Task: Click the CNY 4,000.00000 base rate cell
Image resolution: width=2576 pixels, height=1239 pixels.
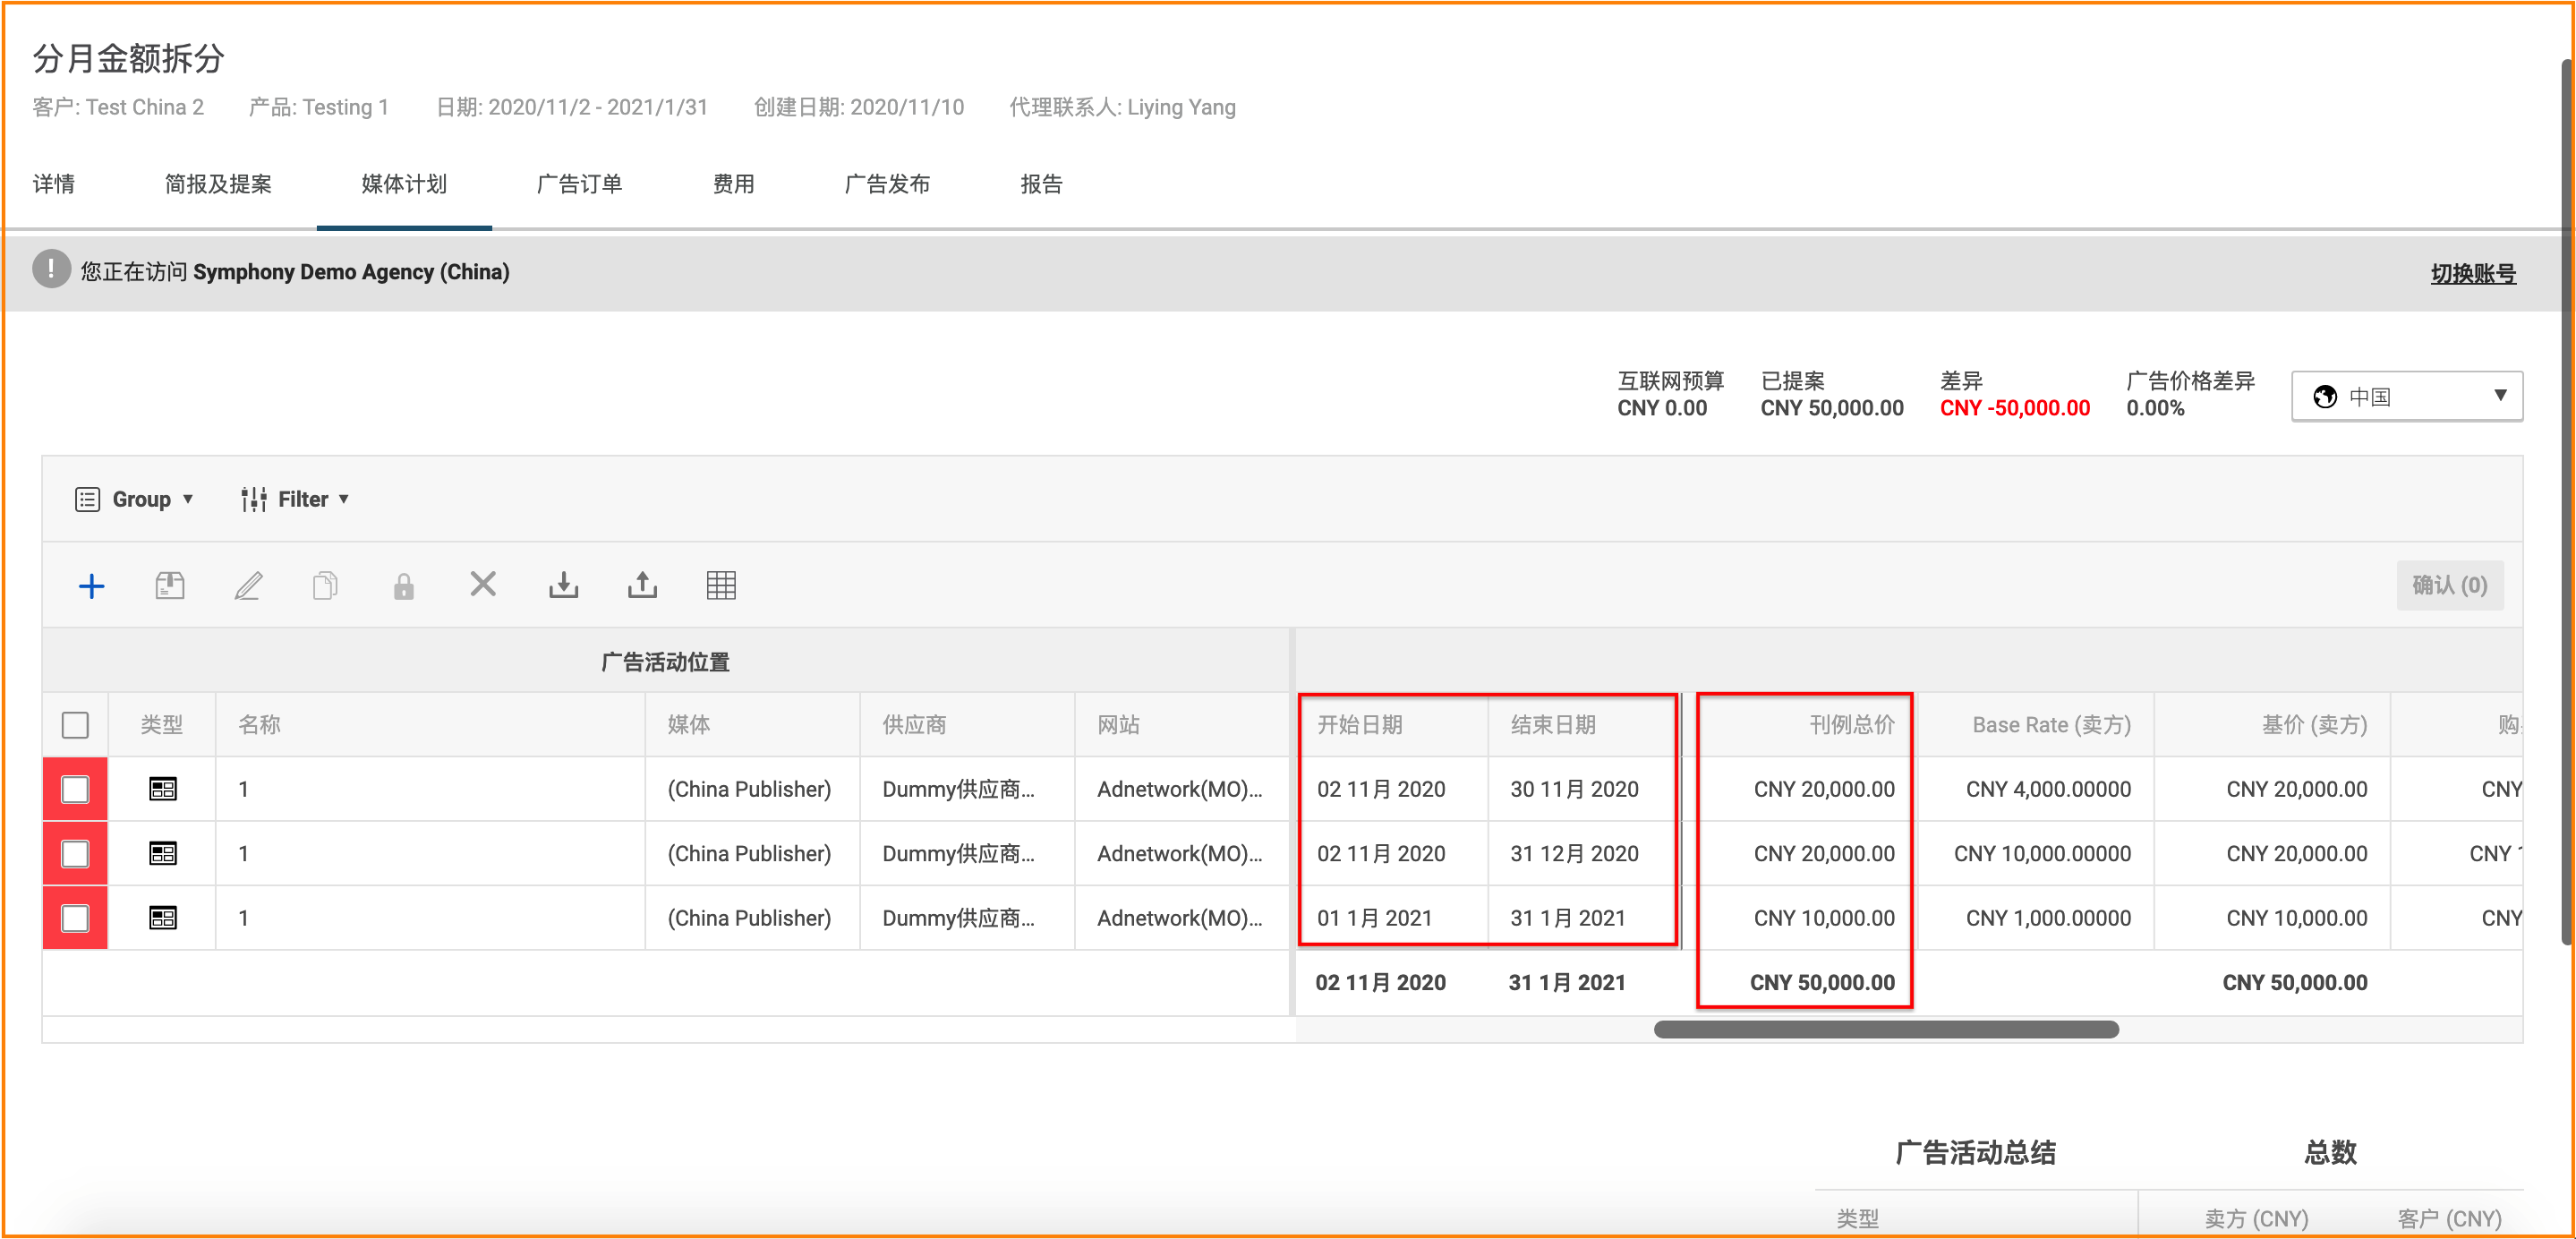Action: [2036, 789]
